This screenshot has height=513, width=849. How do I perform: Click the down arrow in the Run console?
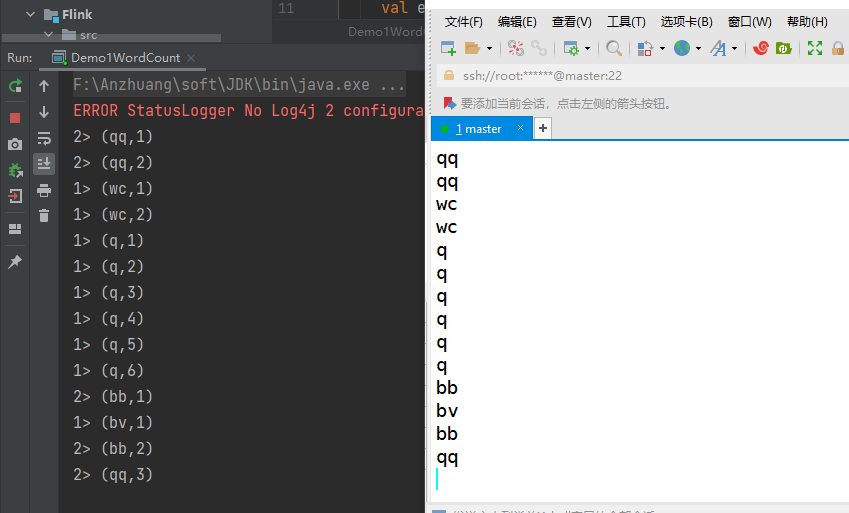pyautogui.click(x=44, y=112)
